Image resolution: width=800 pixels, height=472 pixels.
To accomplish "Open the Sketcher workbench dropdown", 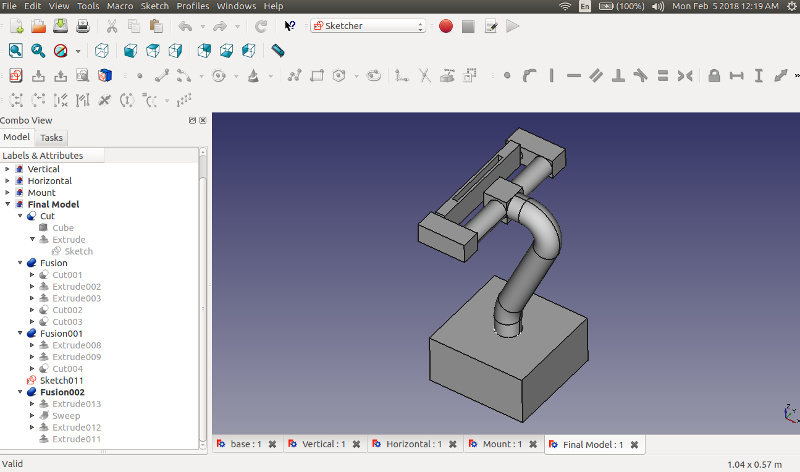I will coord(368,26).
